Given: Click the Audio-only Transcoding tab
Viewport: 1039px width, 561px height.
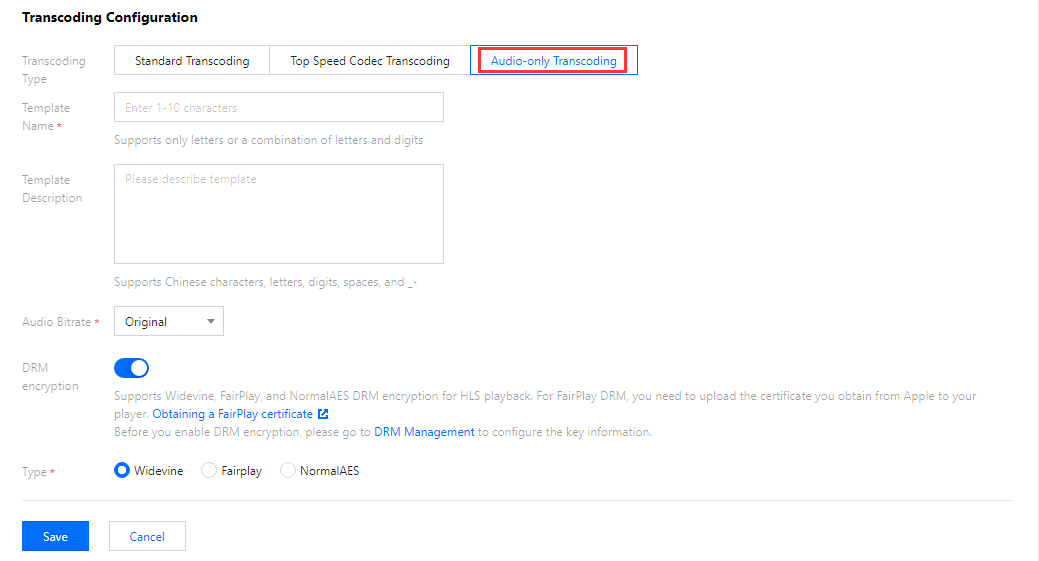Looking at the screenshot, I should (553, 61).
